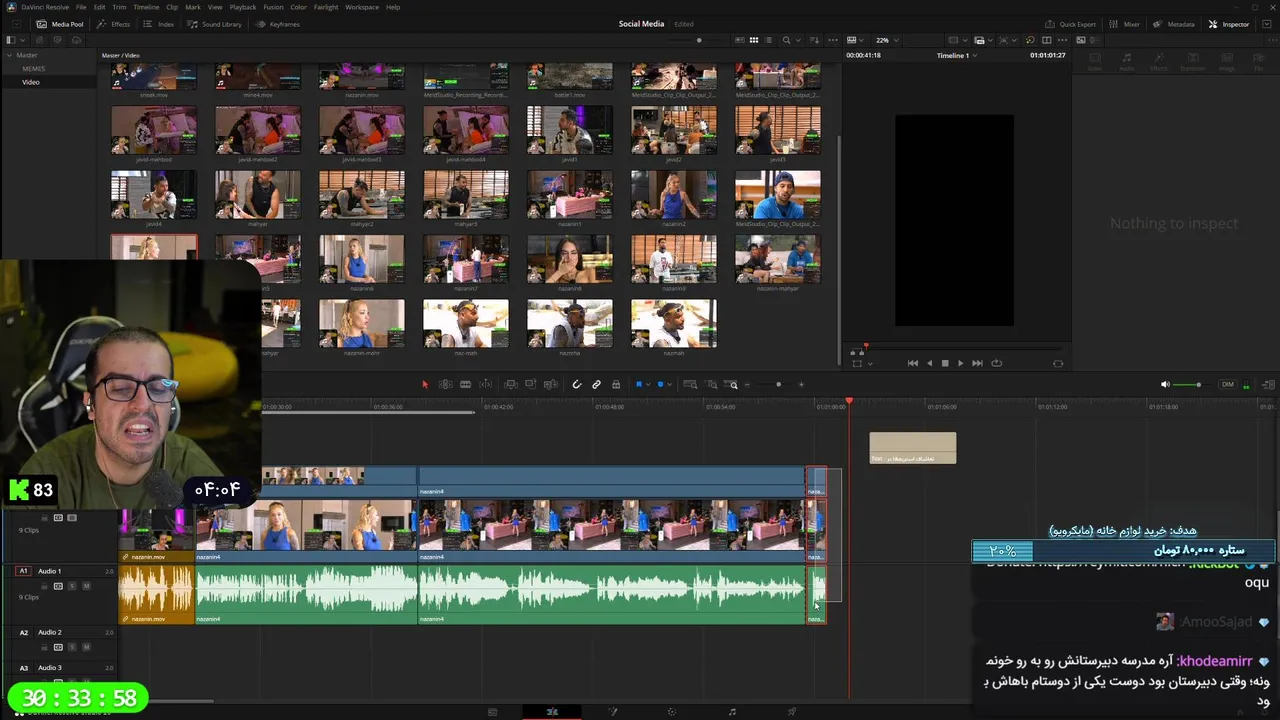Open the media pool sort order dropdown
Image resolution: width=1280 pixels, height=720 pixels.
click(814, 40)
